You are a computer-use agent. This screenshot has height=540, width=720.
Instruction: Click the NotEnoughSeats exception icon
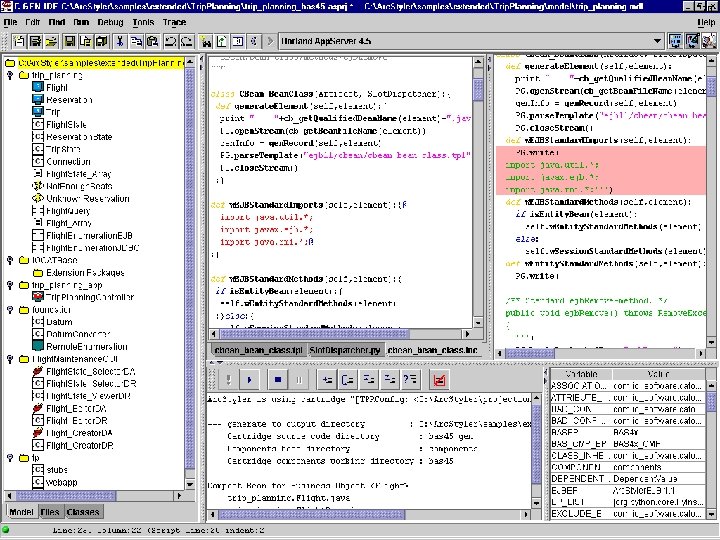(37, 186)
